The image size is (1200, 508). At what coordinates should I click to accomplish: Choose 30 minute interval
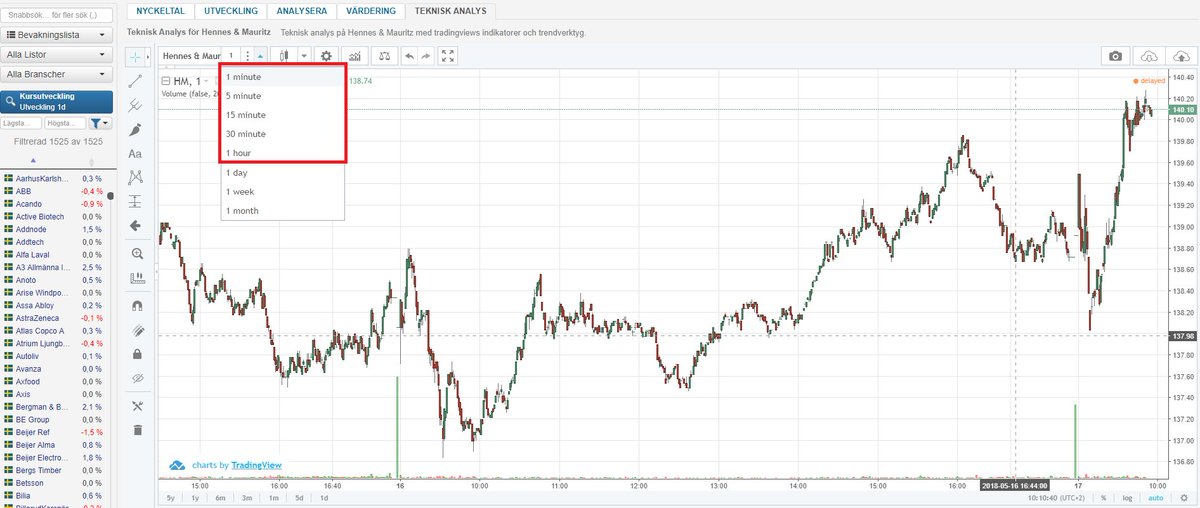click(283, 134)
